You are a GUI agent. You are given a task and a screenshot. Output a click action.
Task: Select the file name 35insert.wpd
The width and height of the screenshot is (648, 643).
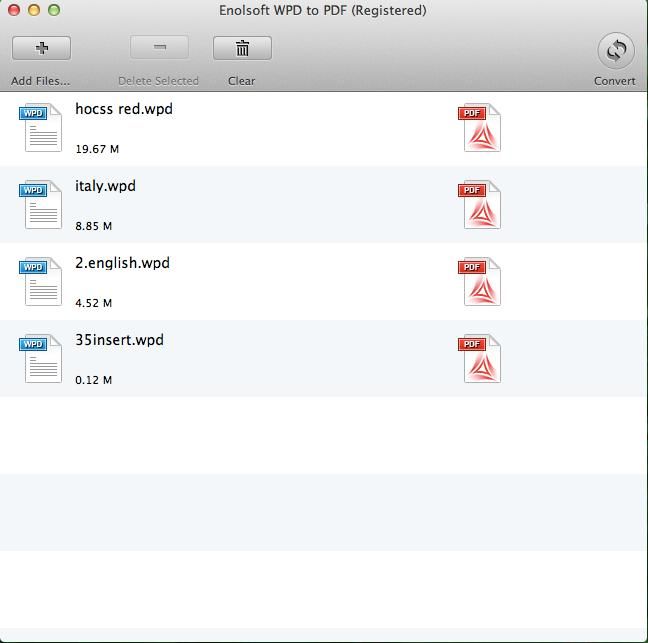119,340
